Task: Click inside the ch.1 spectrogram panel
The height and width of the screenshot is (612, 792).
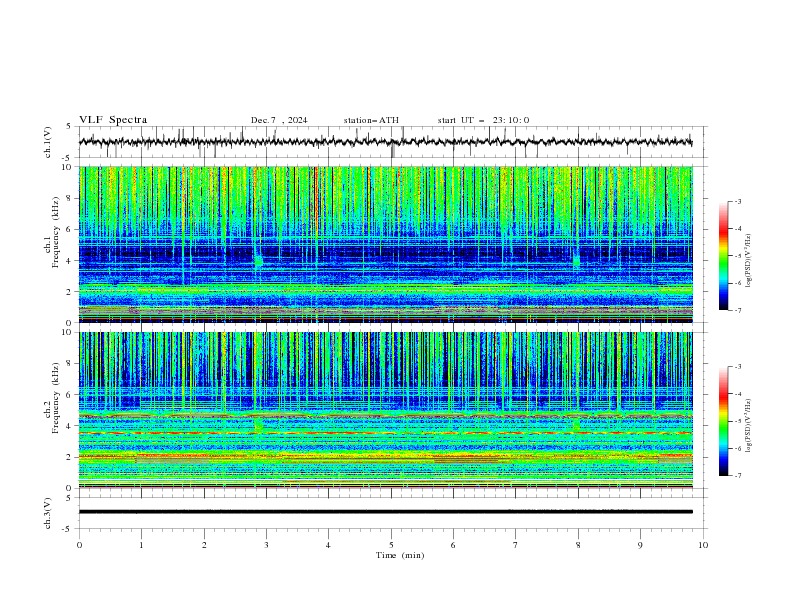Action: pyautogui.click(x=385, y=244)
